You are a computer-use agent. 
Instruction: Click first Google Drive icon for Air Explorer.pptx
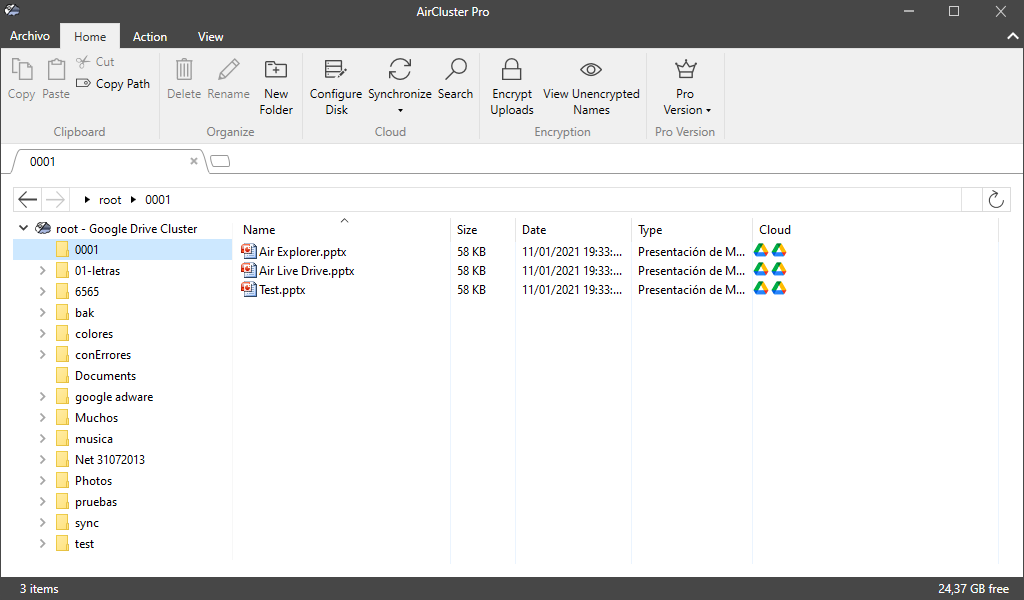coord(761,251)
